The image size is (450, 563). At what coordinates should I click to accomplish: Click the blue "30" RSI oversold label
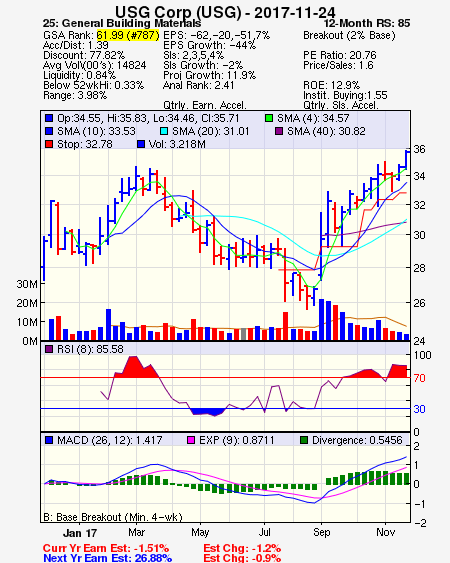pos(419,409)
